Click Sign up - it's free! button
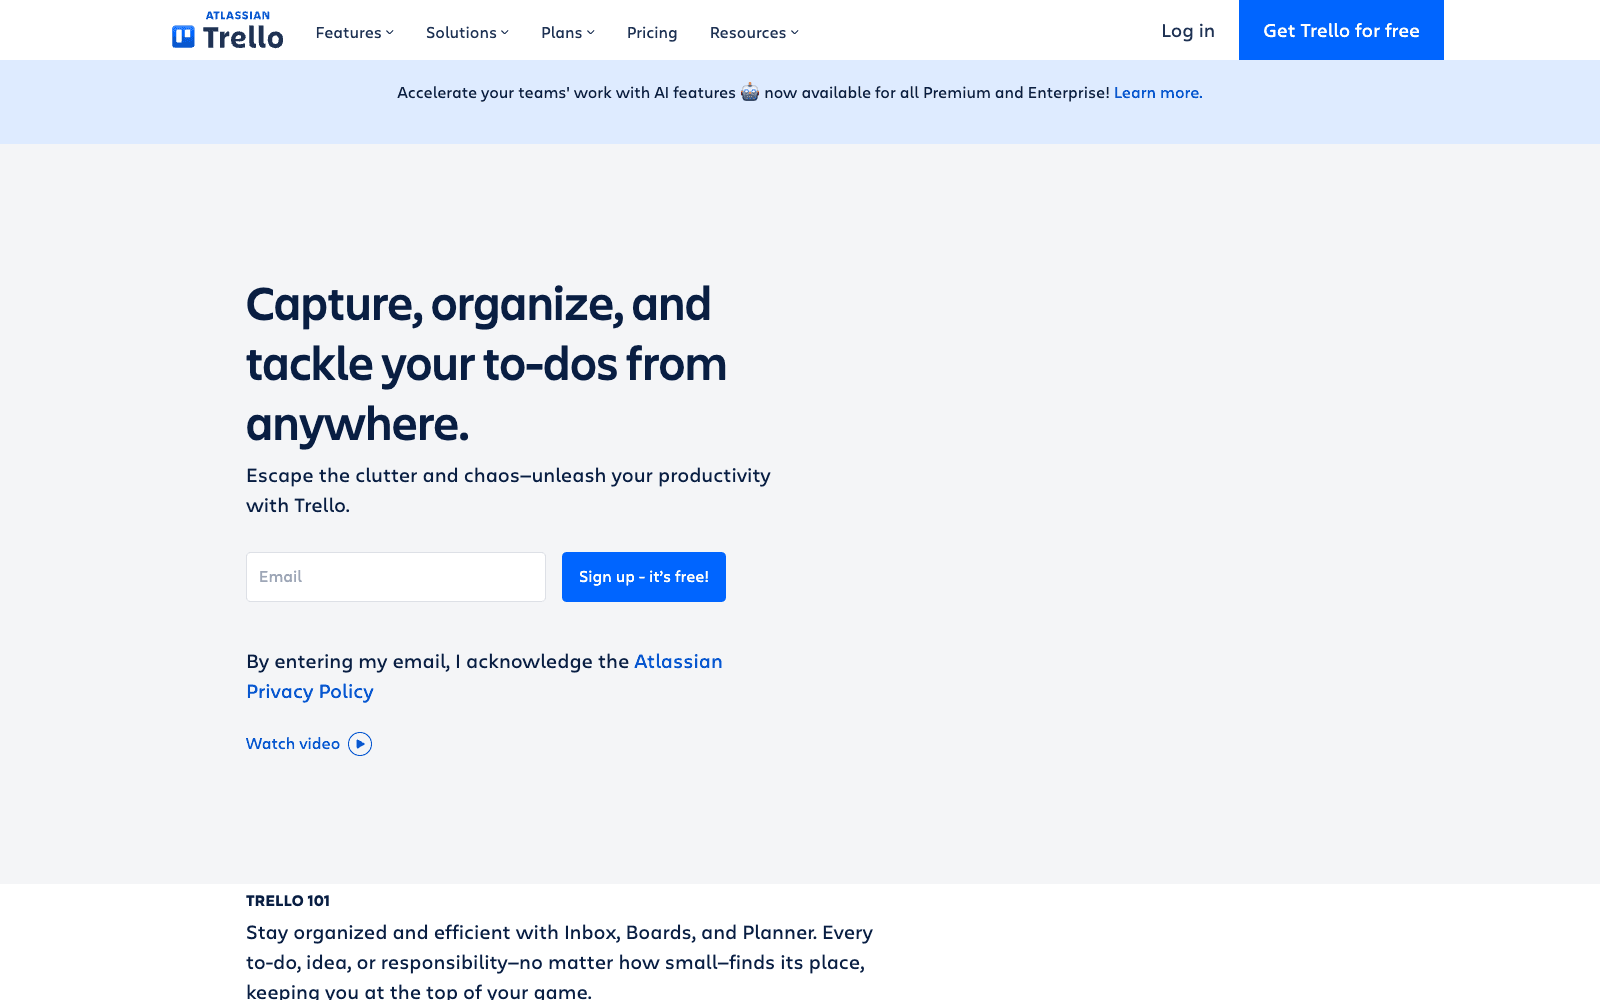 coord(644,577)
